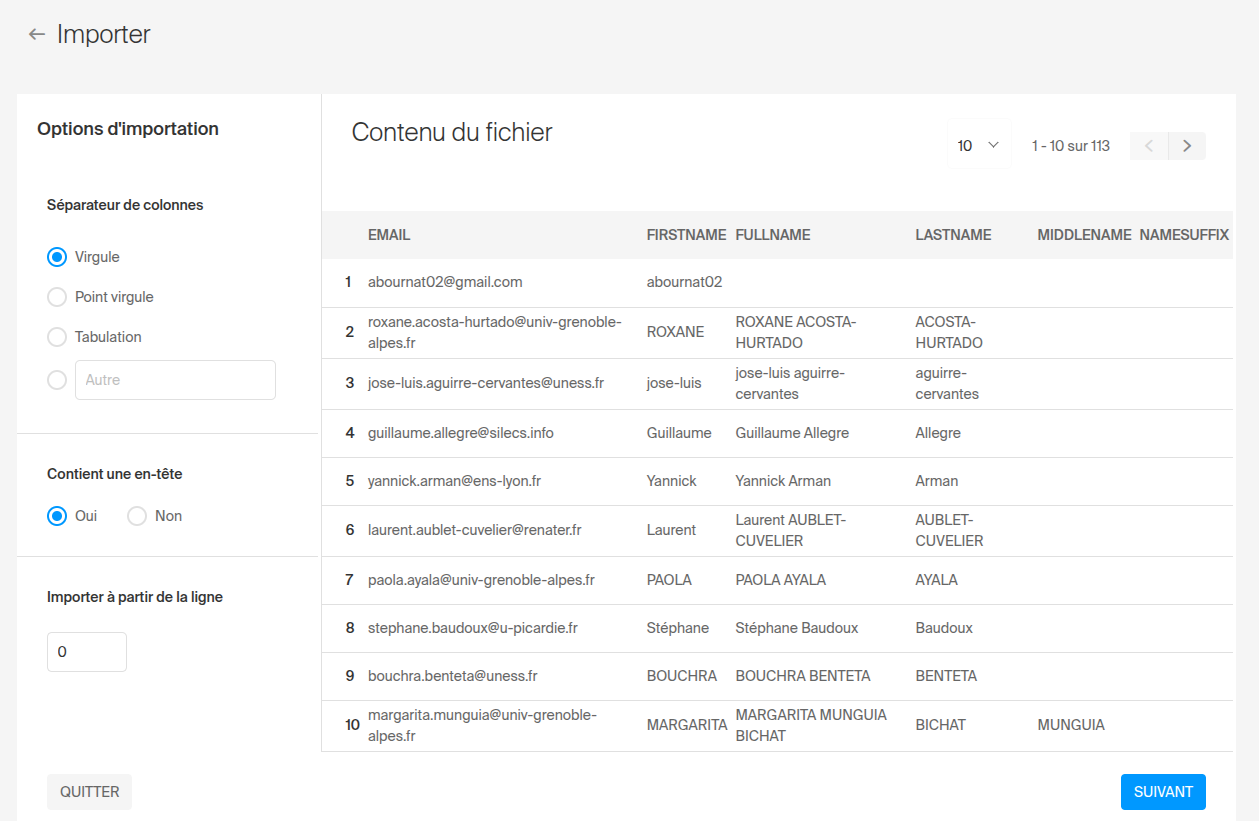Click the back arrow next to Importer
The image size is (1259, 821).
37,35
